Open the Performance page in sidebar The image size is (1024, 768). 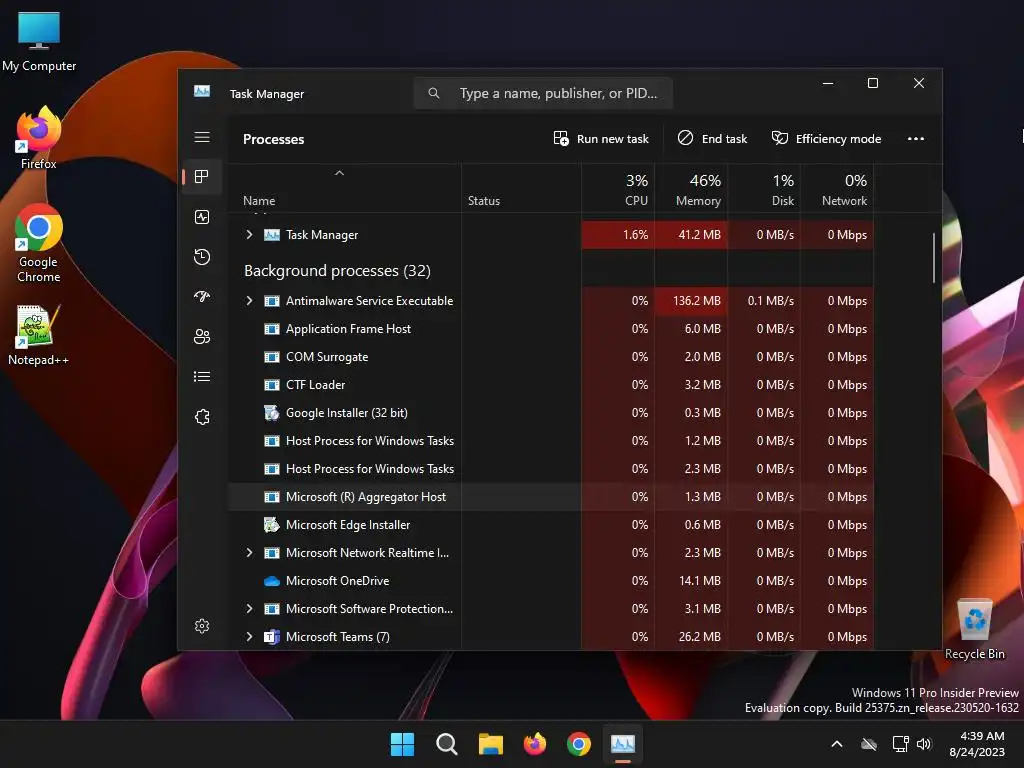(x=202, y=217)
